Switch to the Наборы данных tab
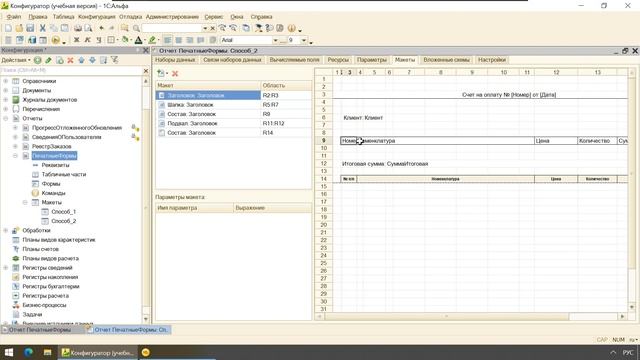The width and height of the screenshot is (640, 360). click(175, 60)
